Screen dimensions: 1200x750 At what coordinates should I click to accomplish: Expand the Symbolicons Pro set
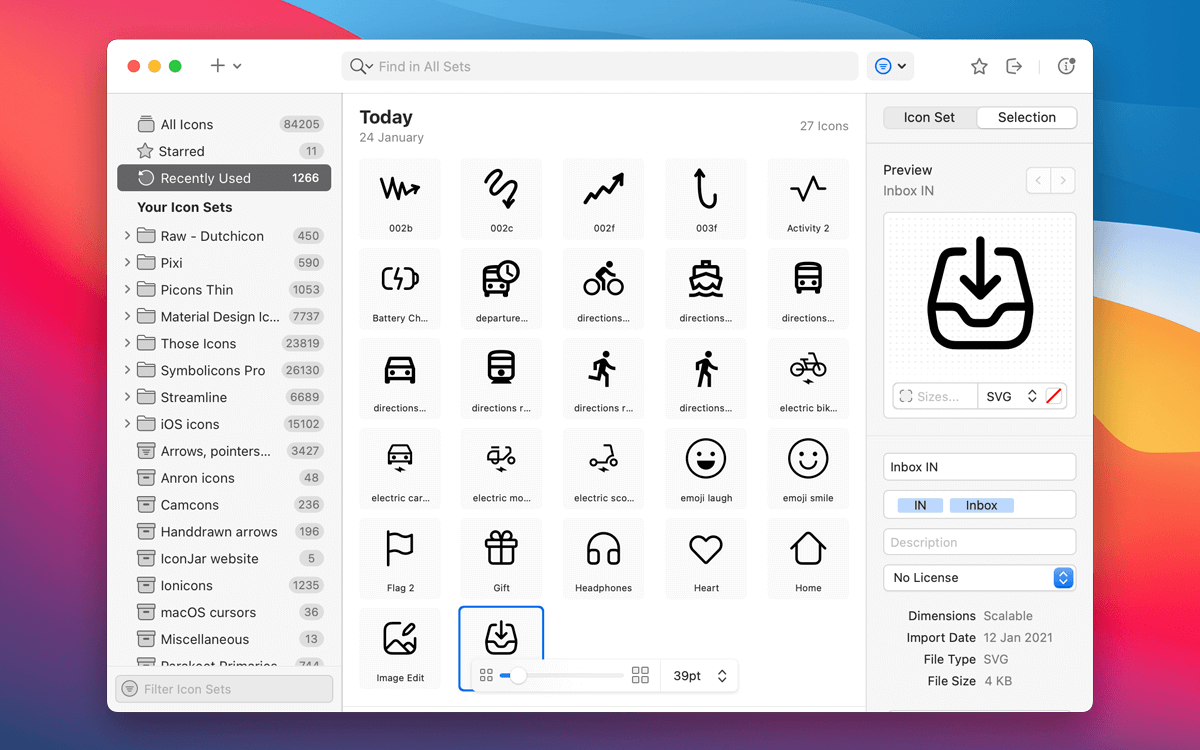(127, 370)
